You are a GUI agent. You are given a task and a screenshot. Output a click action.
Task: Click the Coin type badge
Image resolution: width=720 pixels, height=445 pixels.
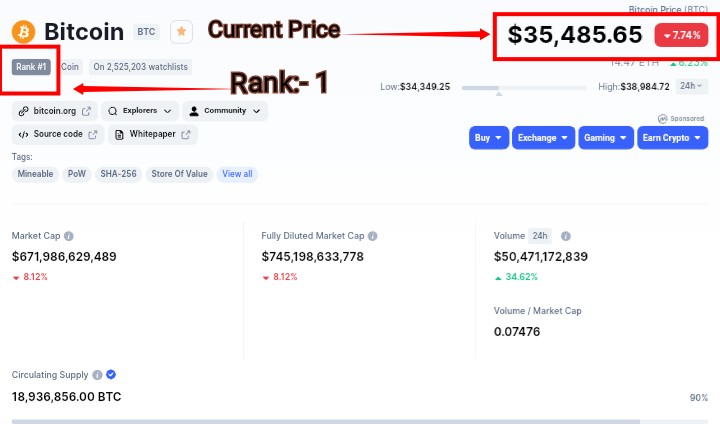[70, 67]
